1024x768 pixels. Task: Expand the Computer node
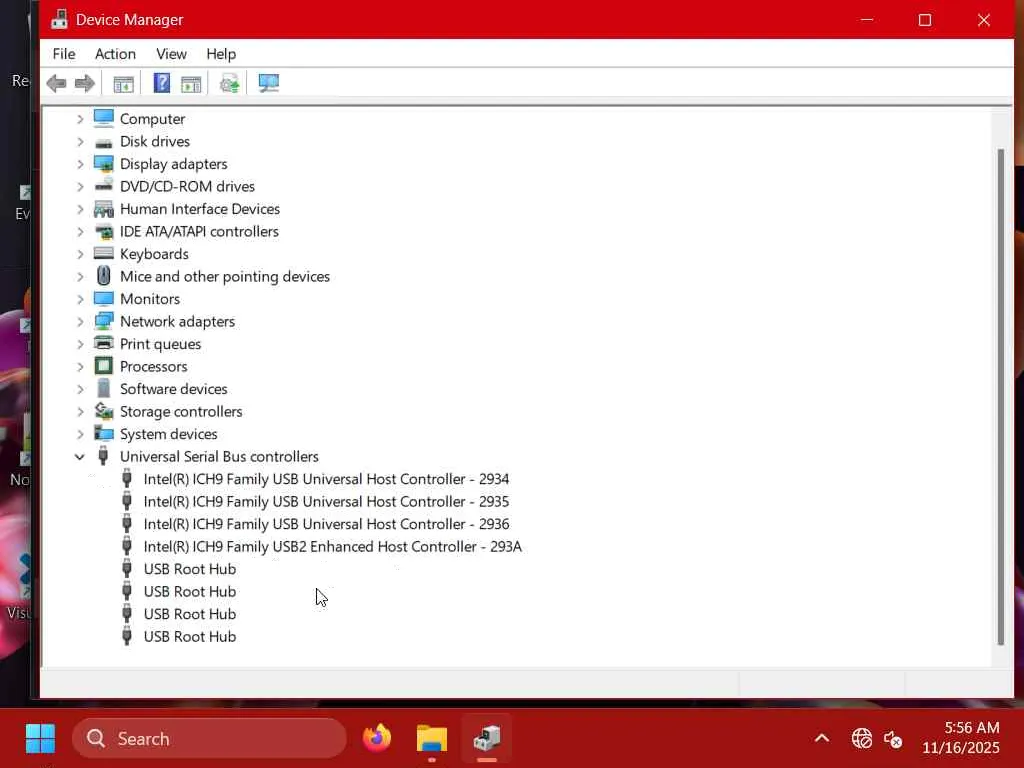(80, 119)
